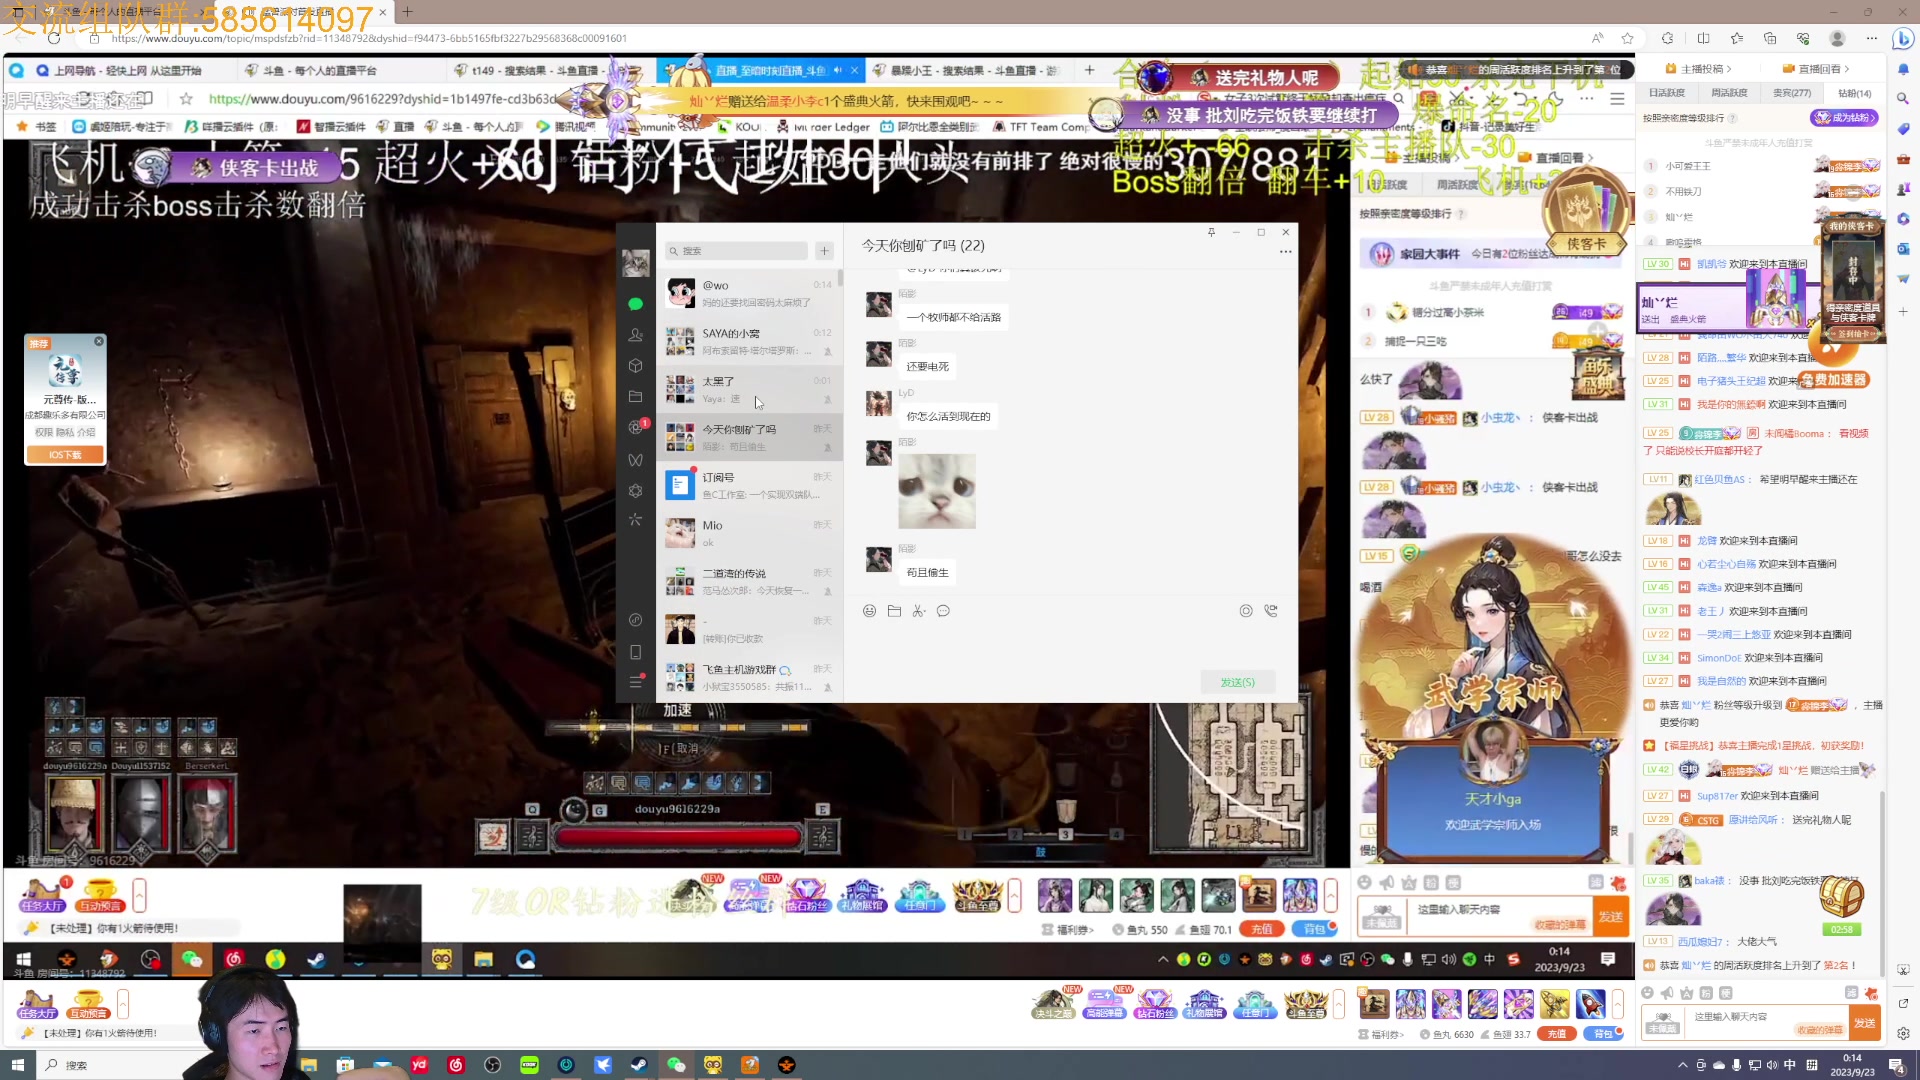
Task: Click the plus button beside WeChat search
Action: (824, 251)
